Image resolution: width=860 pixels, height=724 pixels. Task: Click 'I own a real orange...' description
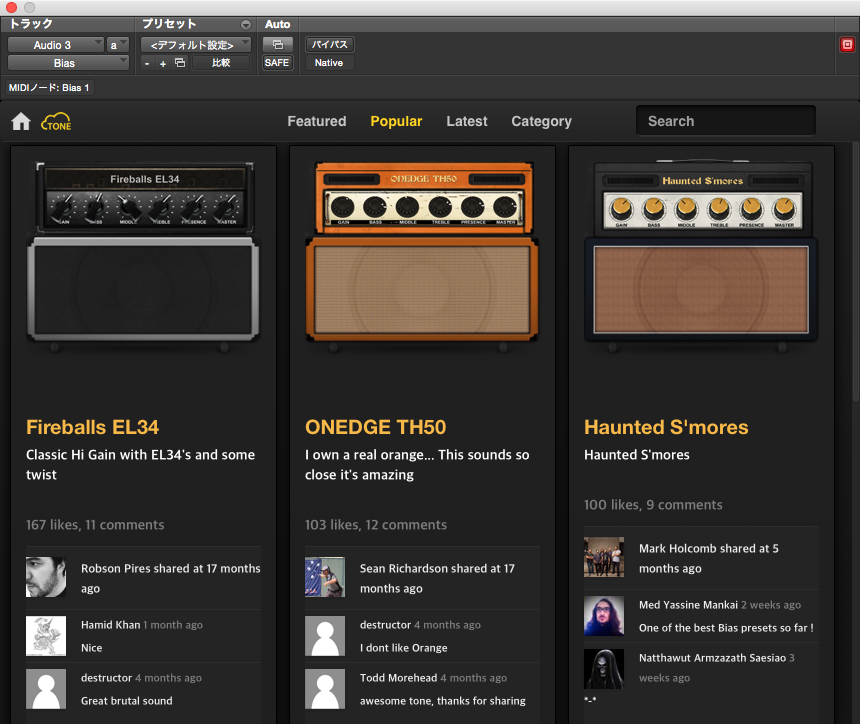(417, 465)
